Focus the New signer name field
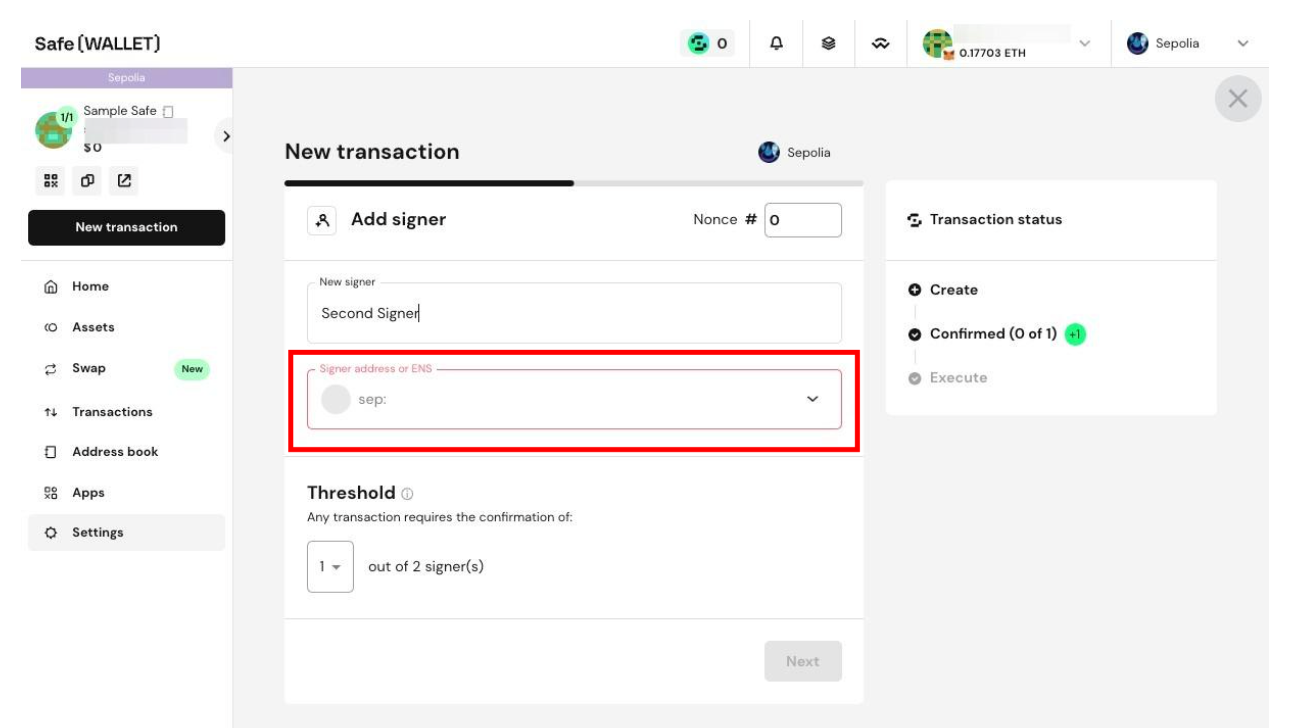 [x=574, y=313]
